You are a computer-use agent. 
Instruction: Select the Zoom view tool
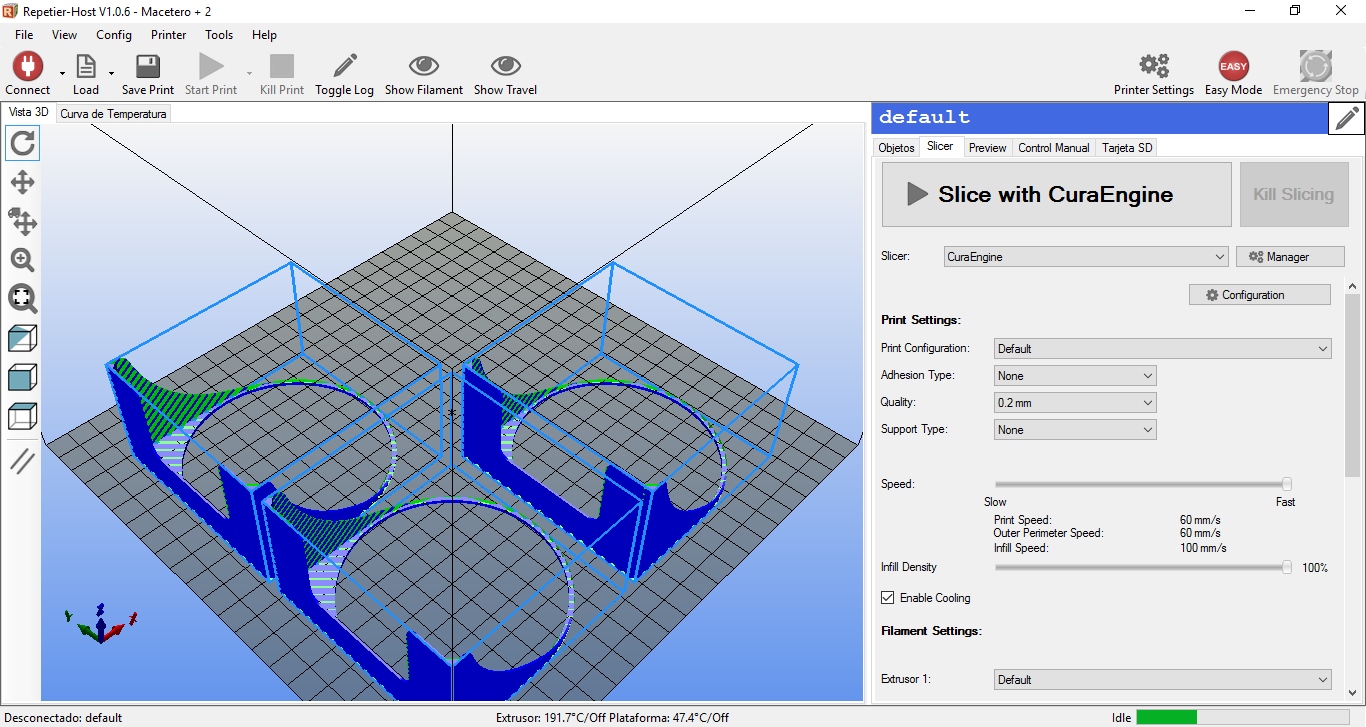point(22,260)
